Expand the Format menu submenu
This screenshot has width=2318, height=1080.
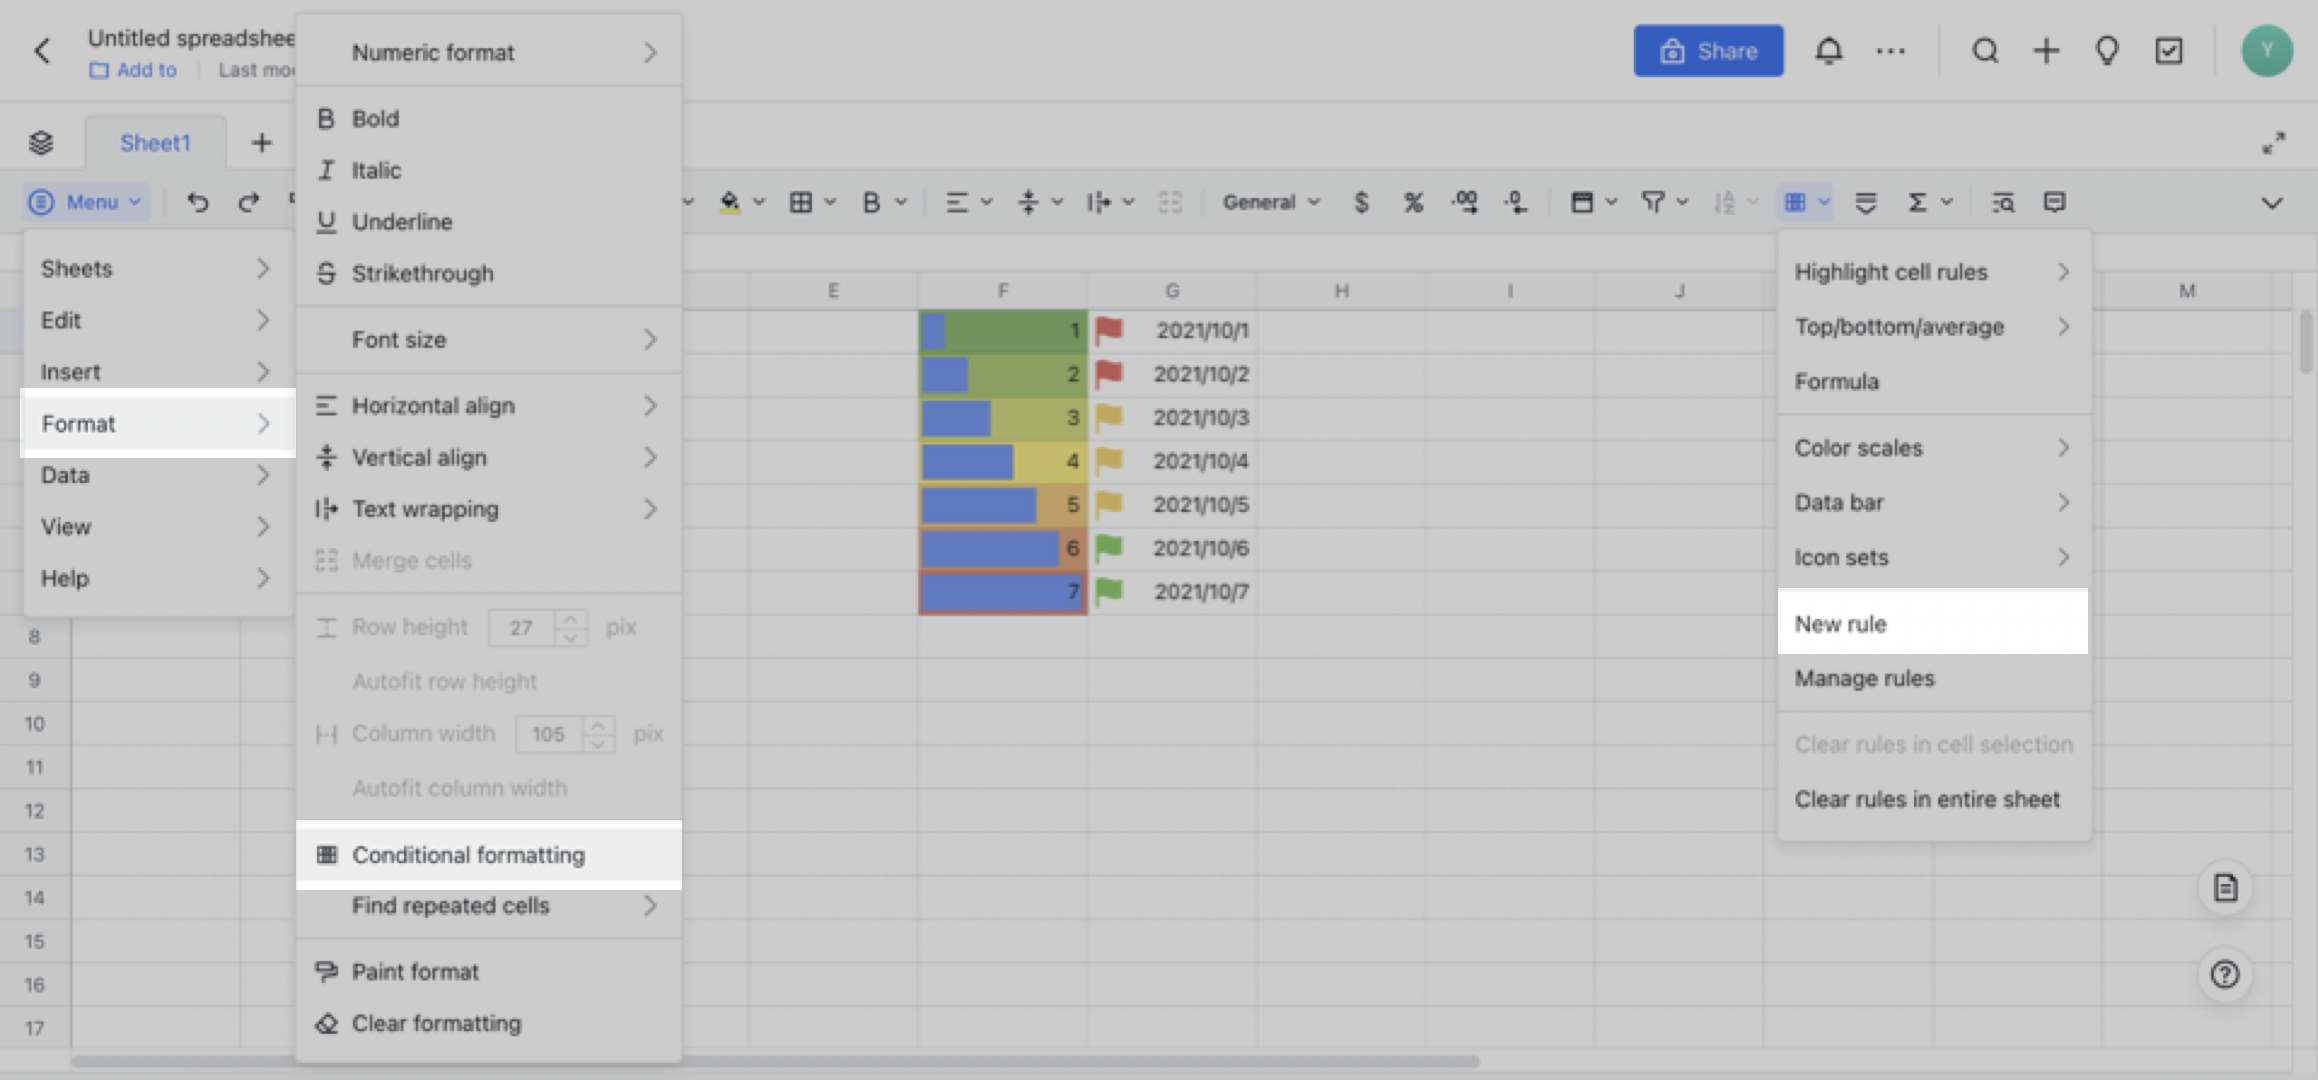tap(157, 423)
